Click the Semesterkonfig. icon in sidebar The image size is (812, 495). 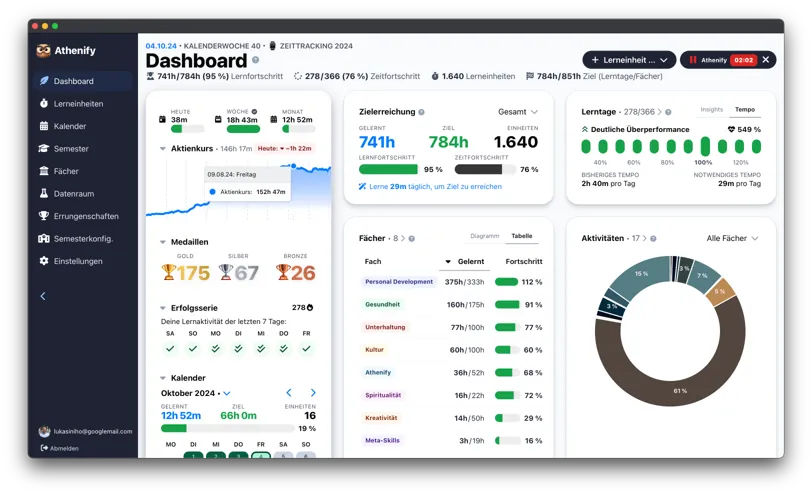(44, 238)
